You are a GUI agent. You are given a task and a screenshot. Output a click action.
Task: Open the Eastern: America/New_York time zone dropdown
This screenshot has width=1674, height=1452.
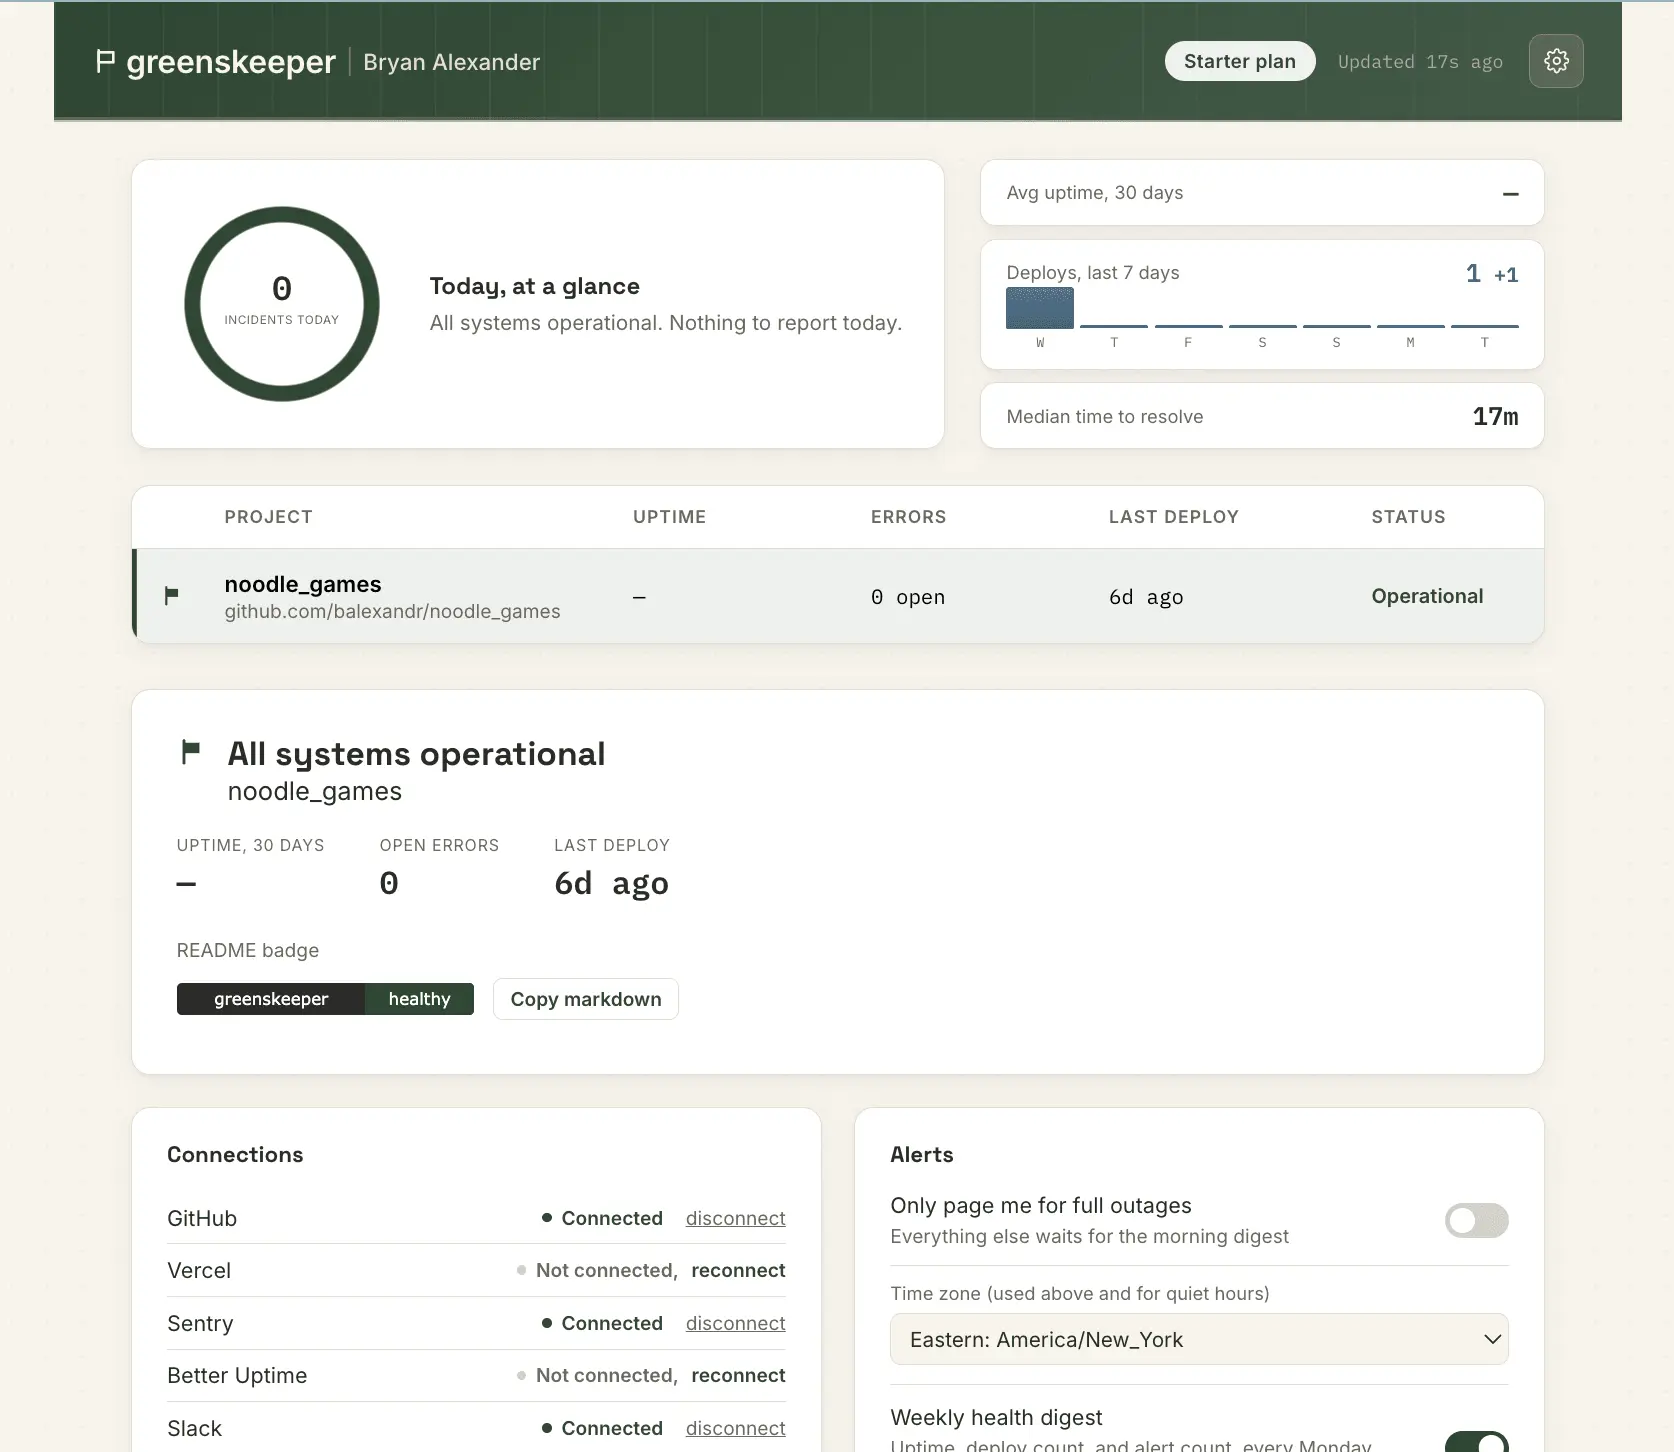coord(1199,1339)
